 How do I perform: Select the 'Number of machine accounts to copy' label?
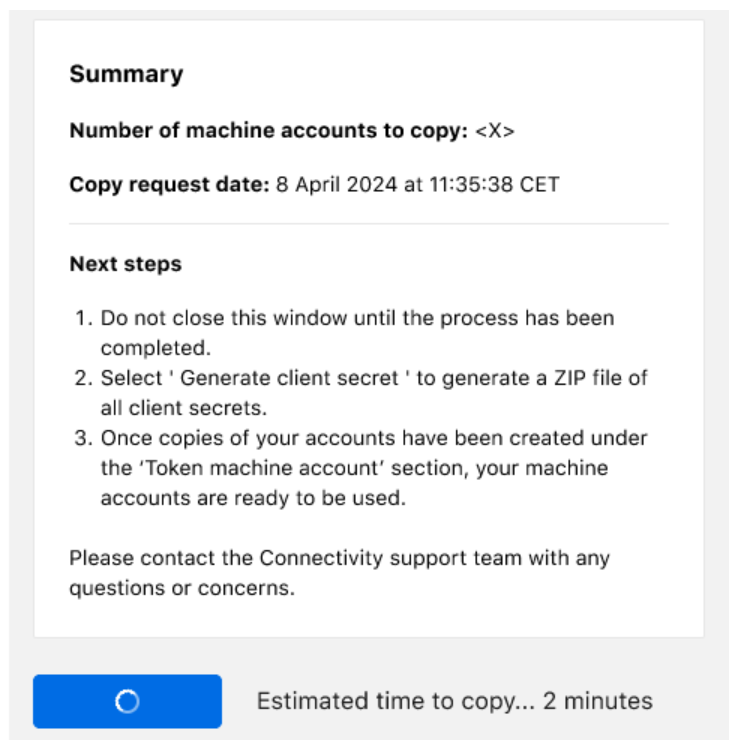[268, 131]
